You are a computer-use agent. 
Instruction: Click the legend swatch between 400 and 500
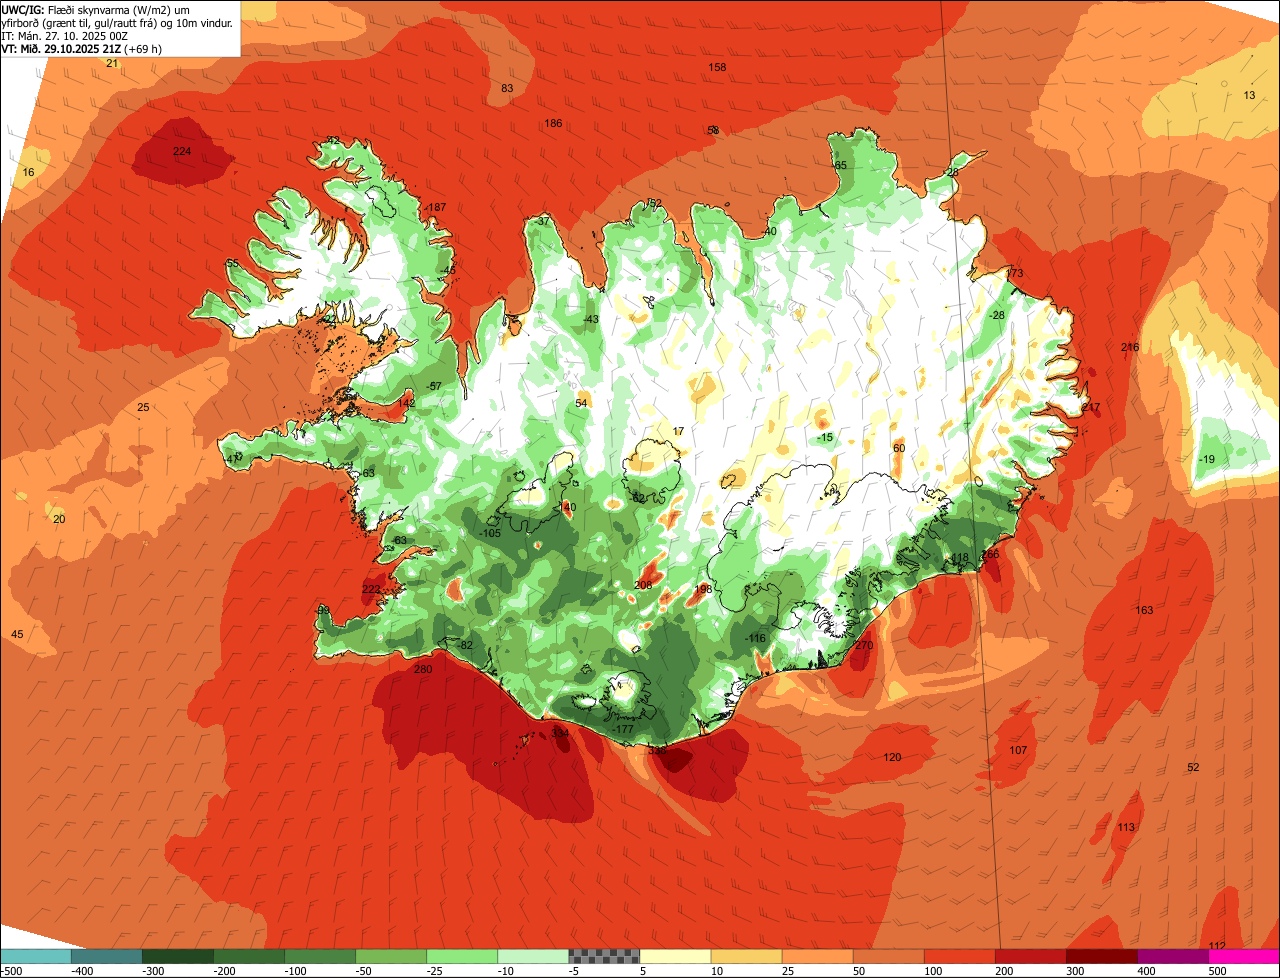click(x=1172, y=956)
